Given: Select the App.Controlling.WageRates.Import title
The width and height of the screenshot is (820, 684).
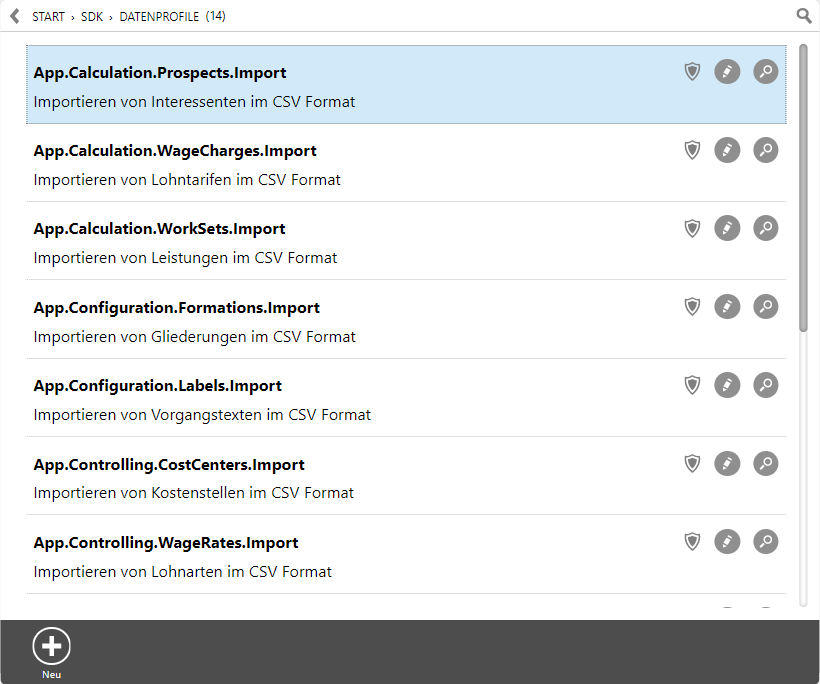Looking at the screenshot, I should pyautogui.click(x=166, y=543).
